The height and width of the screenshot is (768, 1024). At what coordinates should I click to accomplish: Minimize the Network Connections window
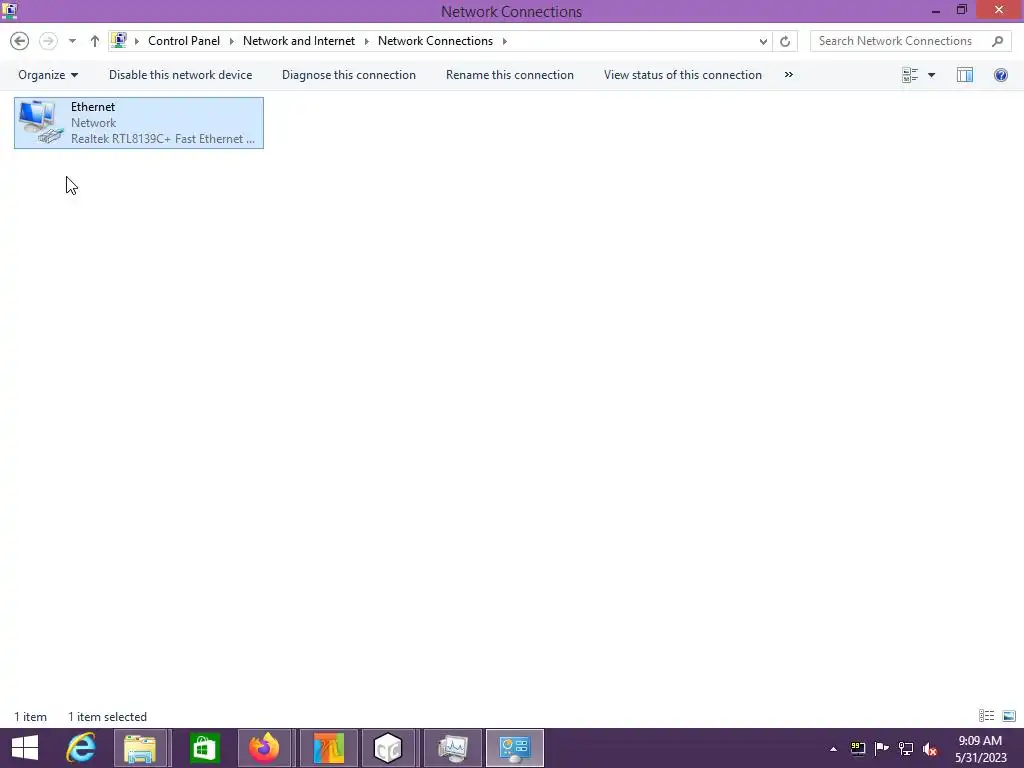(x=936, y=10)
